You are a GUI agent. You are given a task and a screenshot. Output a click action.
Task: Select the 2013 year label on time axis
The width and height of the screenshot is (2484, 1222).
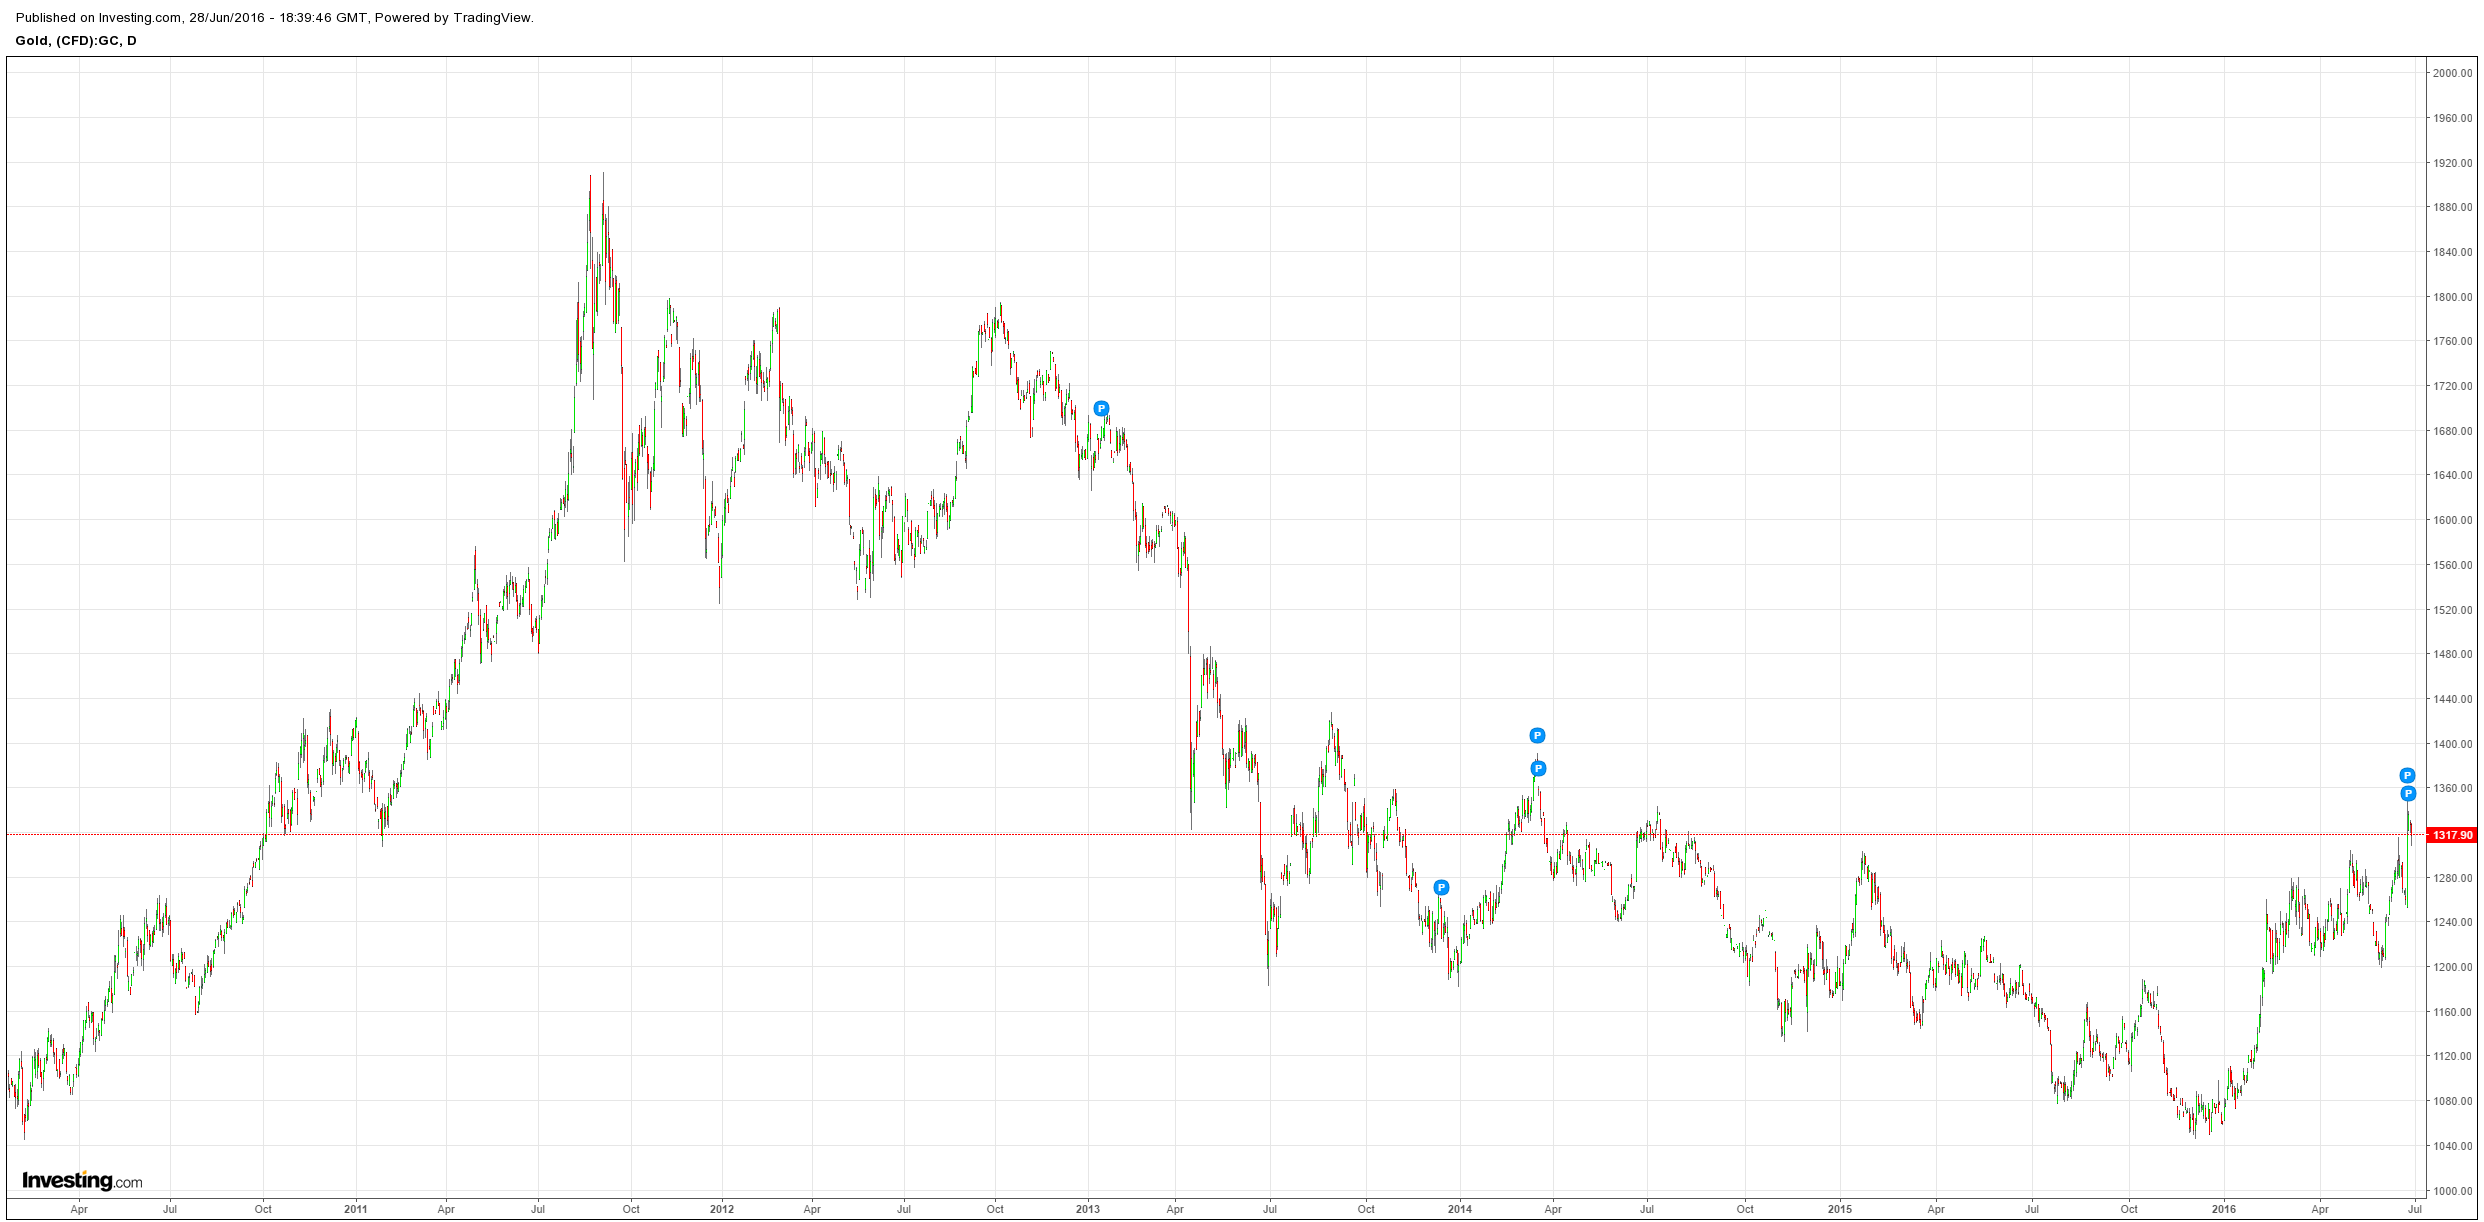(x=1087, y=1209)
